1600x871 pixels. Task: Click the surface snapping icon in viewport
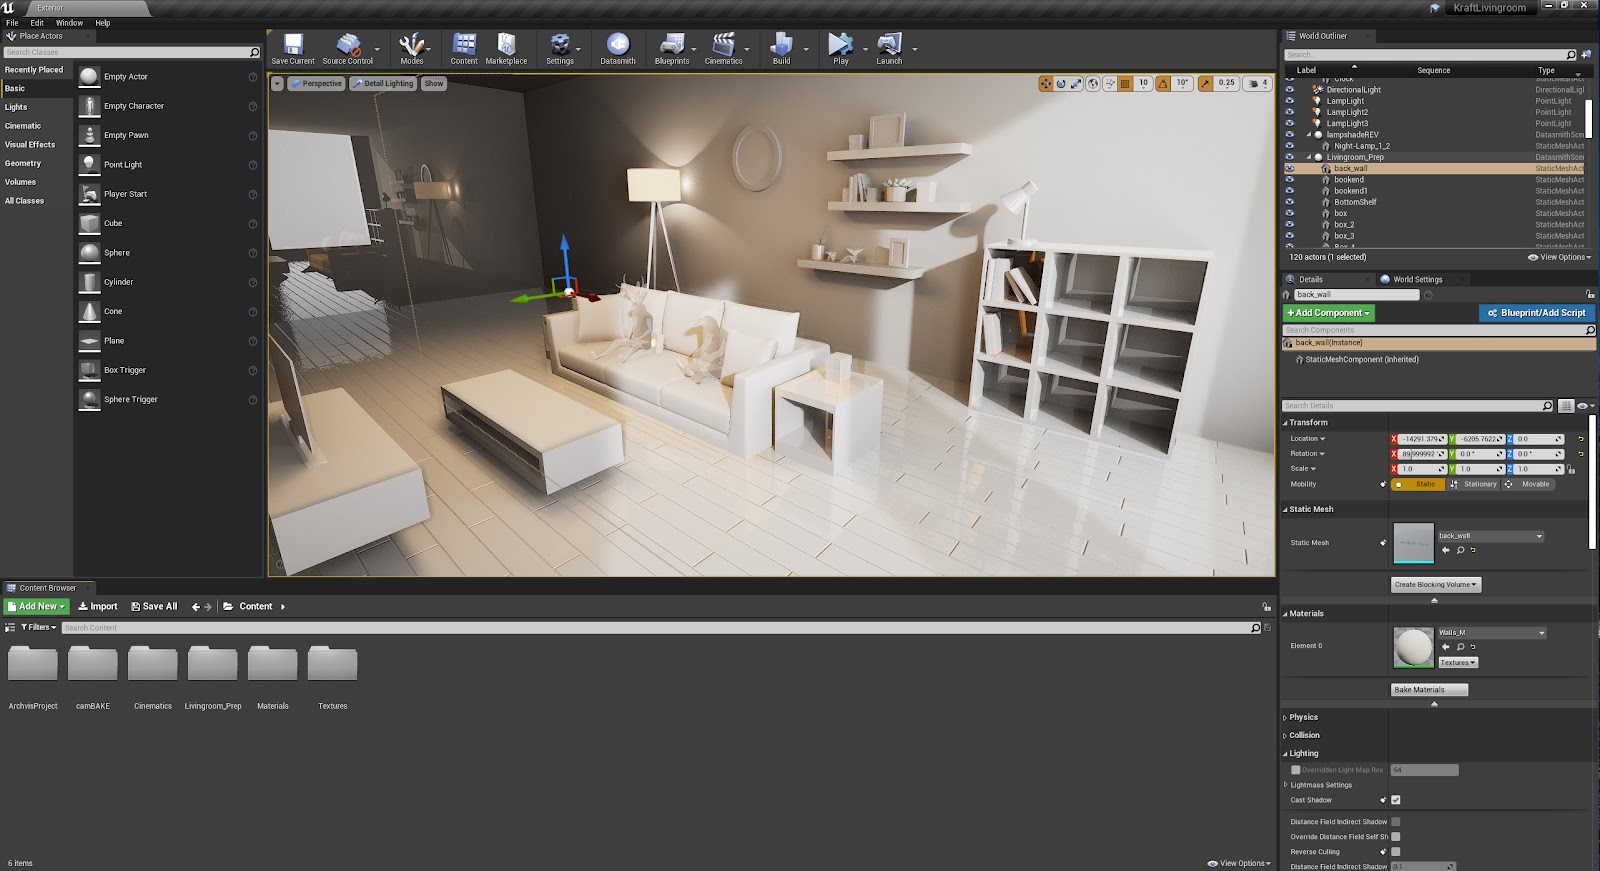tap(1109, 84)
